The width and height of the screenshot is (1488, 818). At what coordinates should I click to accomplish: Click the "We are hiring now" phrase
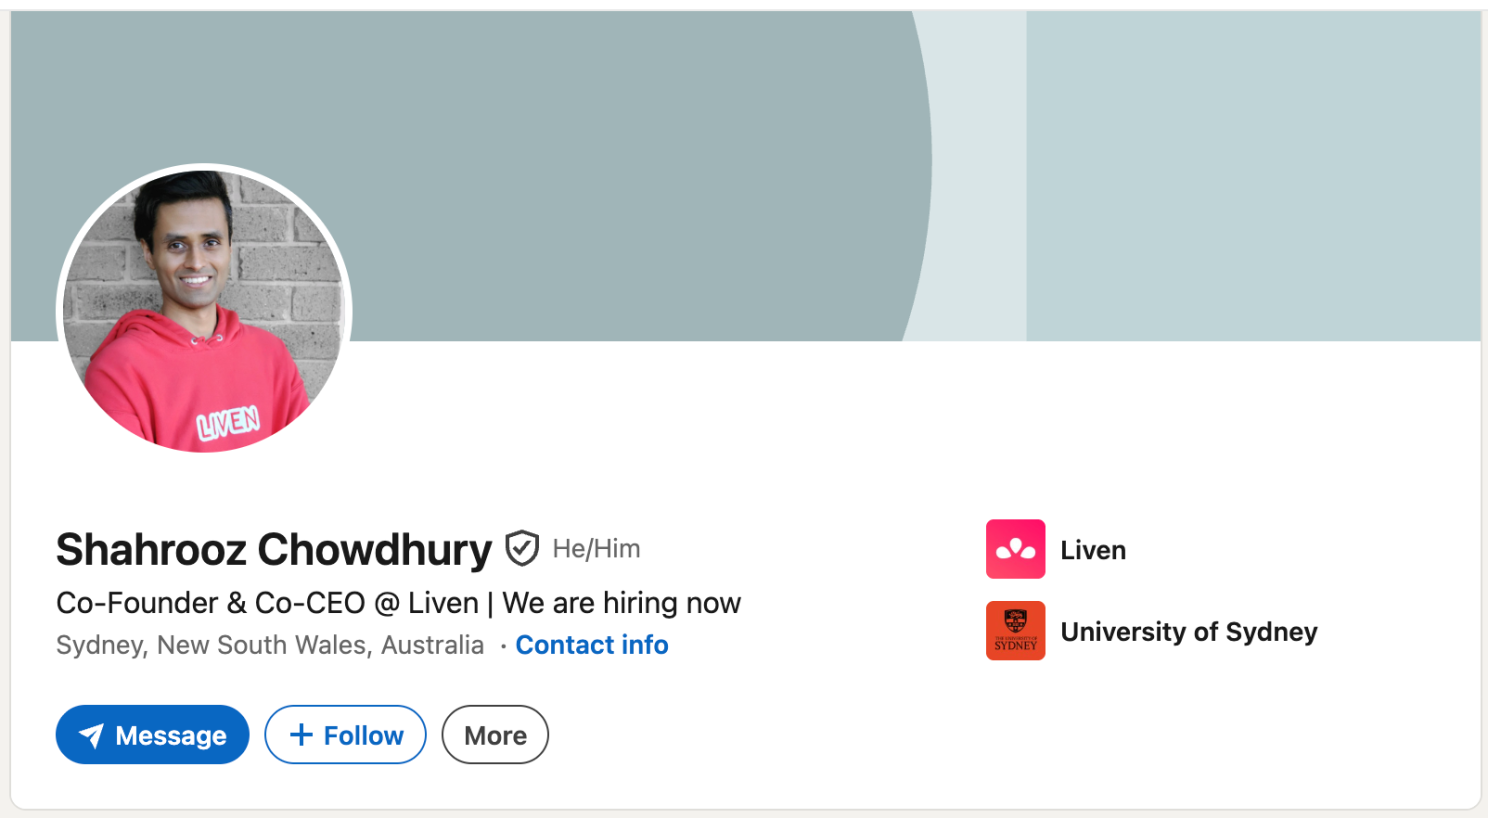tap(622, 603)
